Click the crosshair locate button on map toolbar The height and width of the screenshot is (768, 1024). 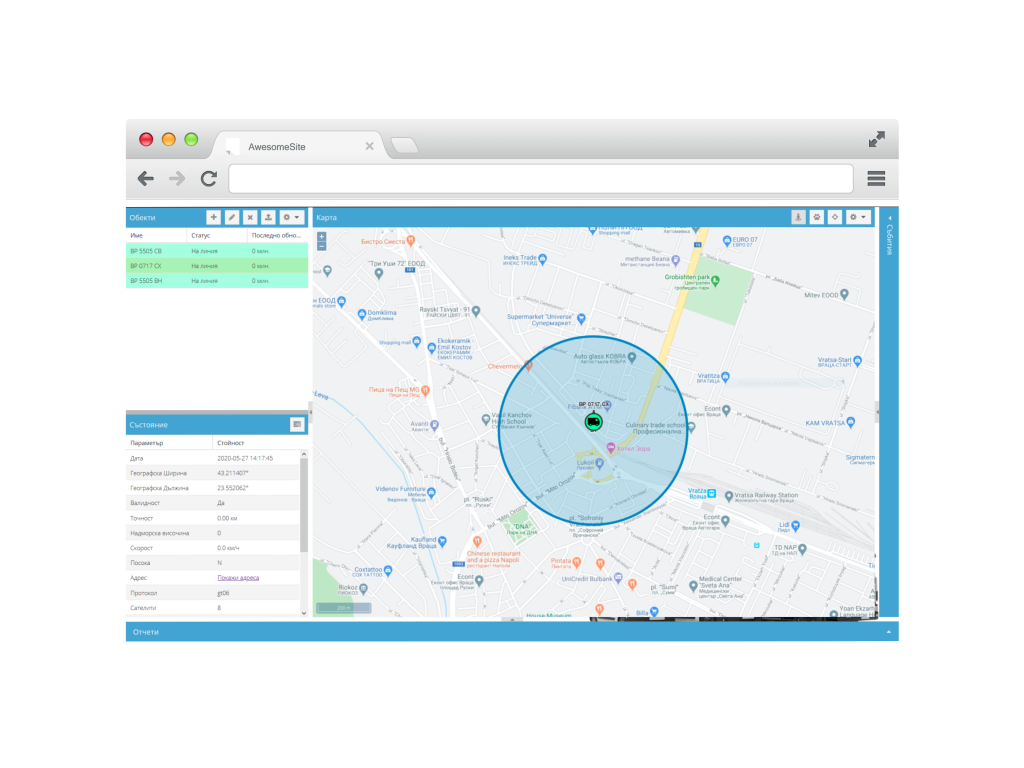tap(835, 217)
